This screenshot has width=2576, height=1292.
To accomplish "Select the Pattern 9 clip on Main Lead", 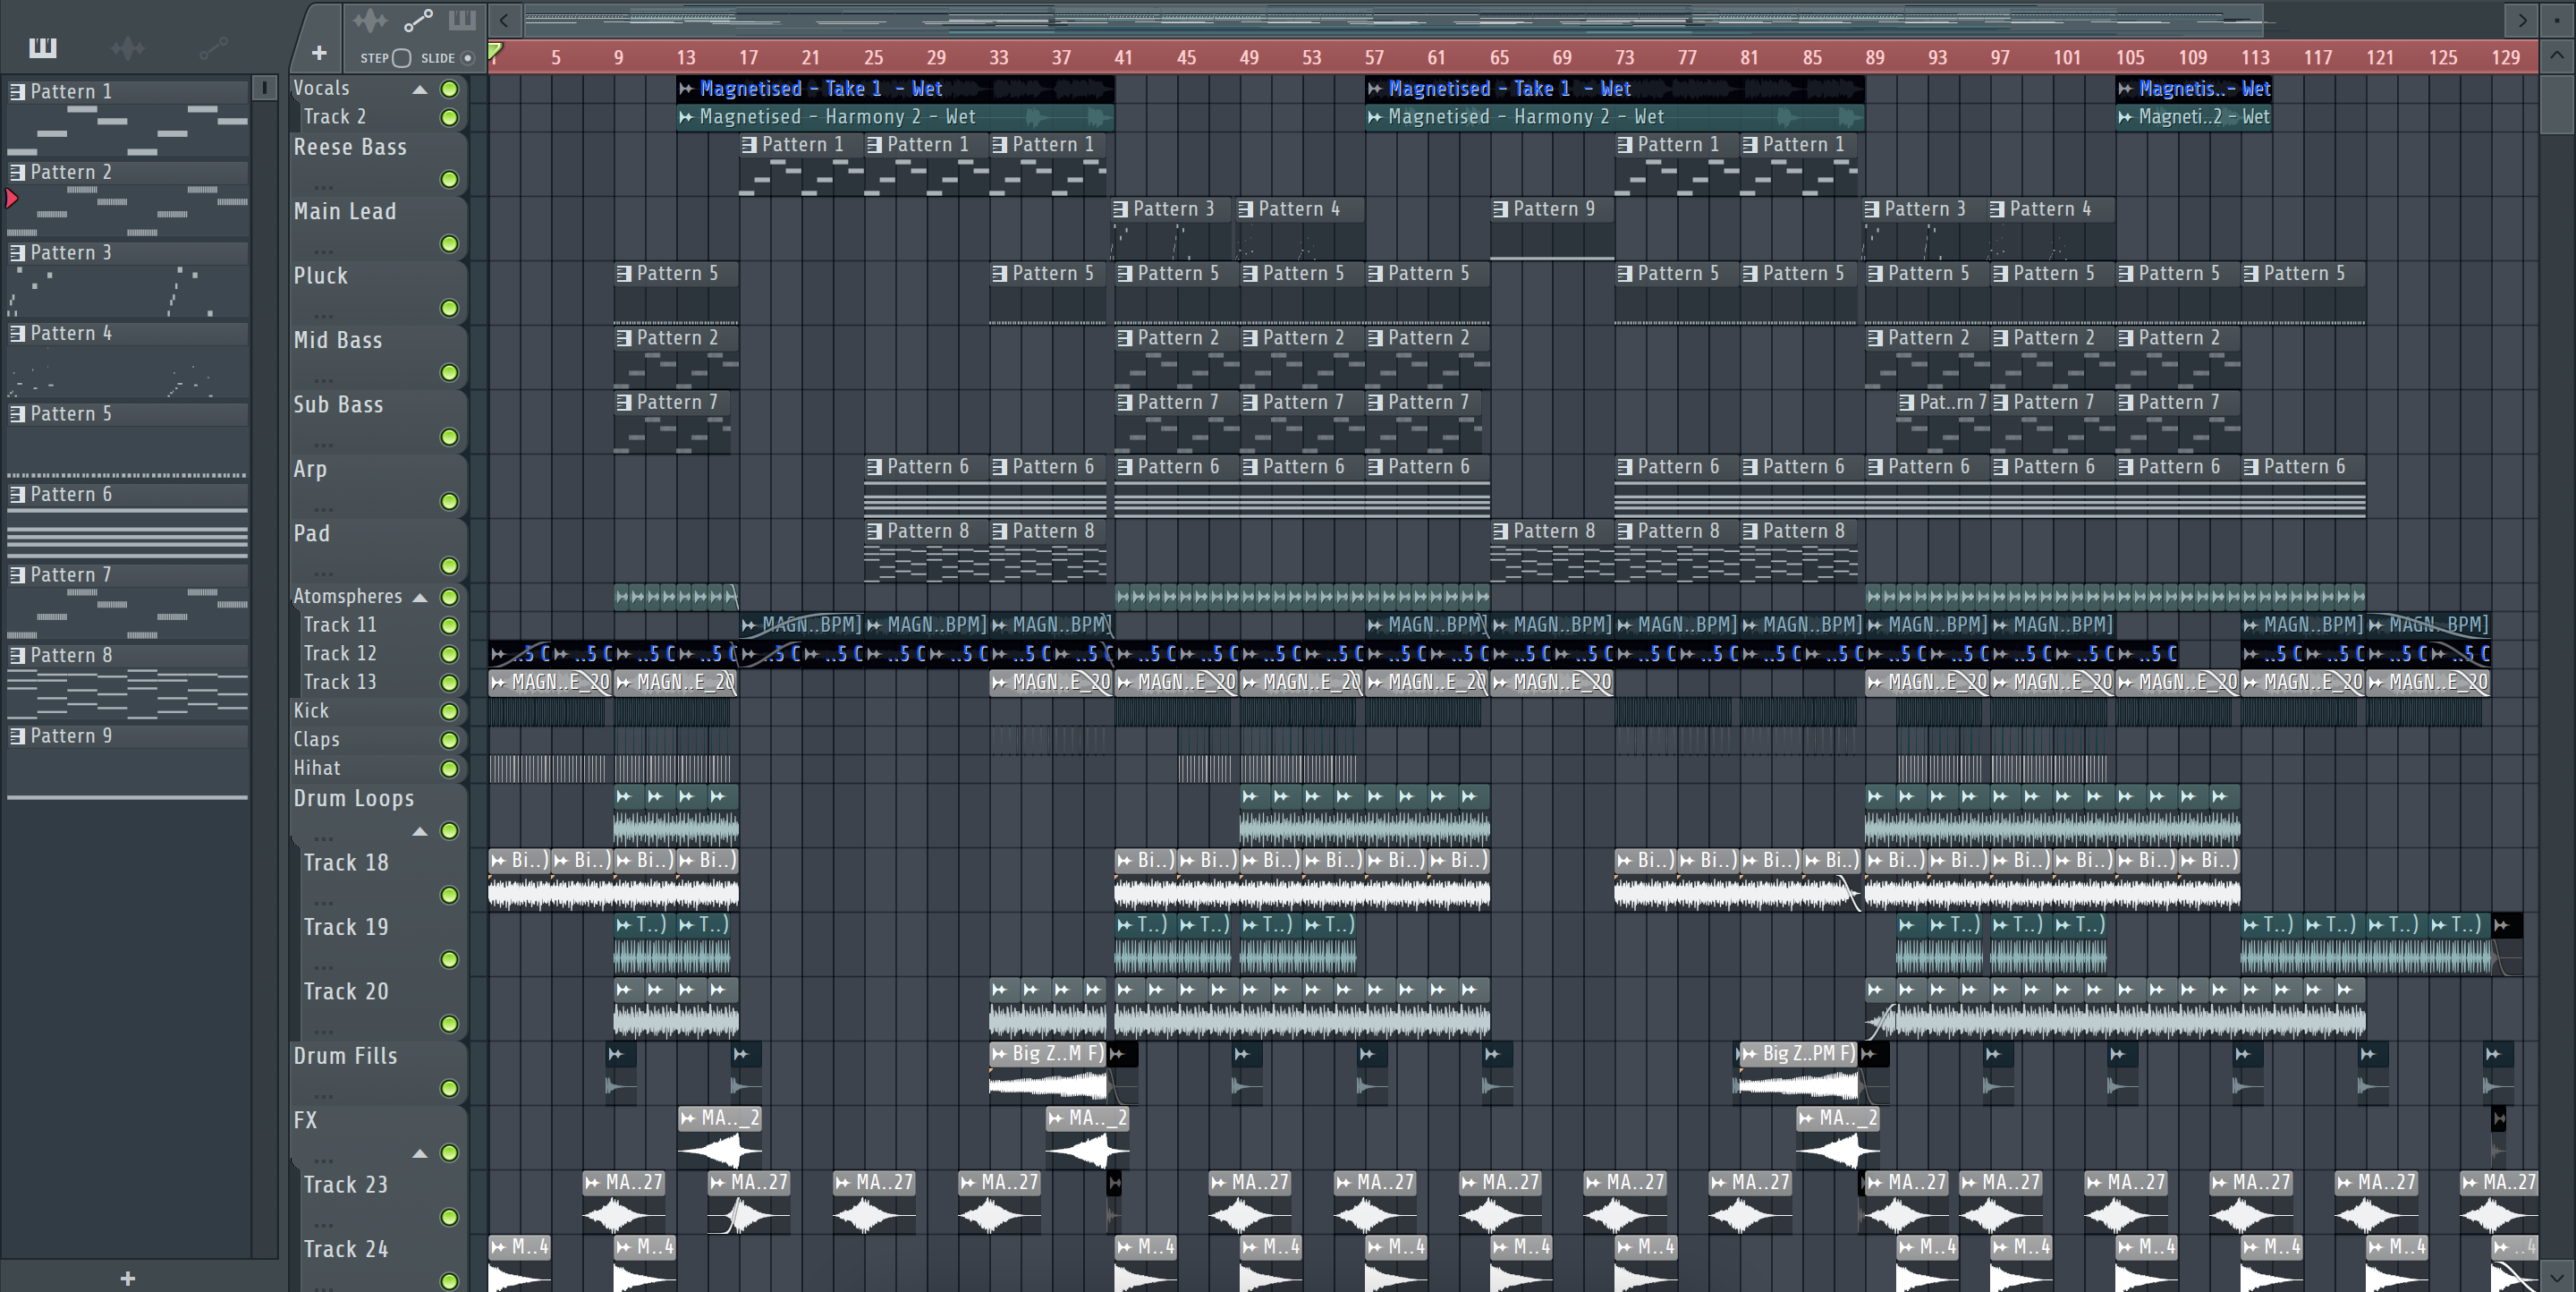I will coord(1552,229).
